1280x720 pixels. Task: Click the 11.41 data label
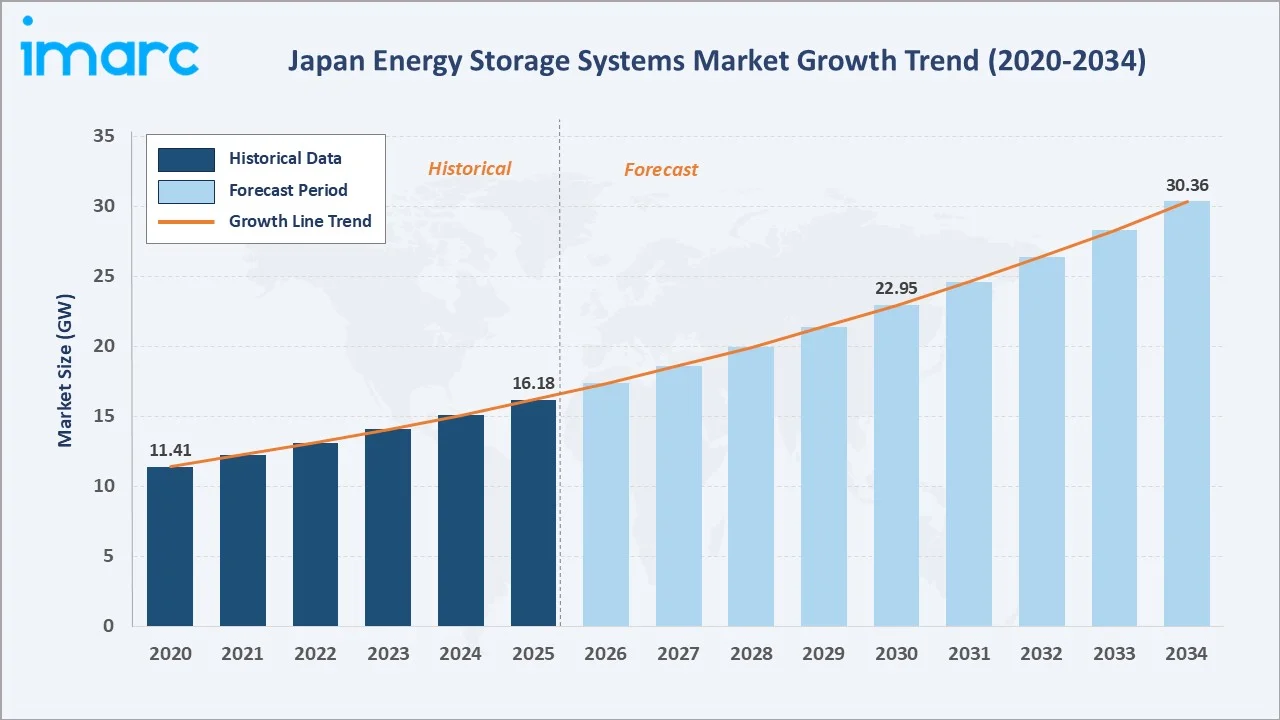(x=170, y=450)
